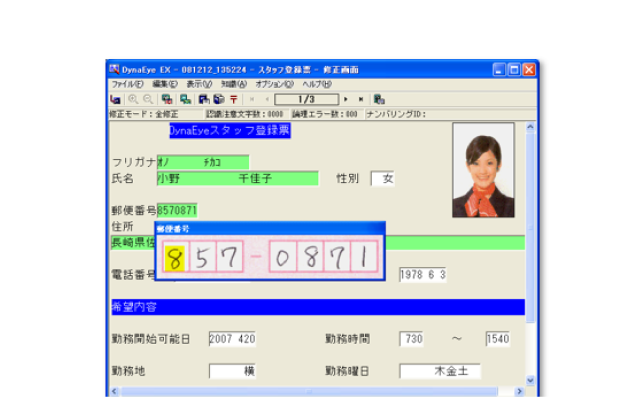Click the red postal mark icon
The height and width of the screenshot is (397, 644).
click(234, 99)
